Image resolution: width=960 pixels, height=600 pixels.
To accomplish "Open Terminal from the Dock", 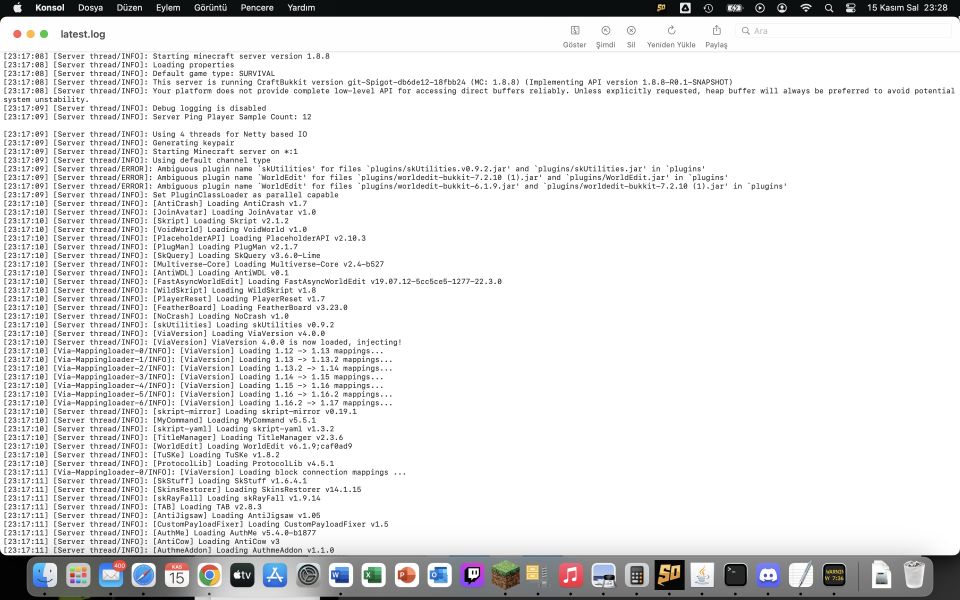I will coord(735,576).
